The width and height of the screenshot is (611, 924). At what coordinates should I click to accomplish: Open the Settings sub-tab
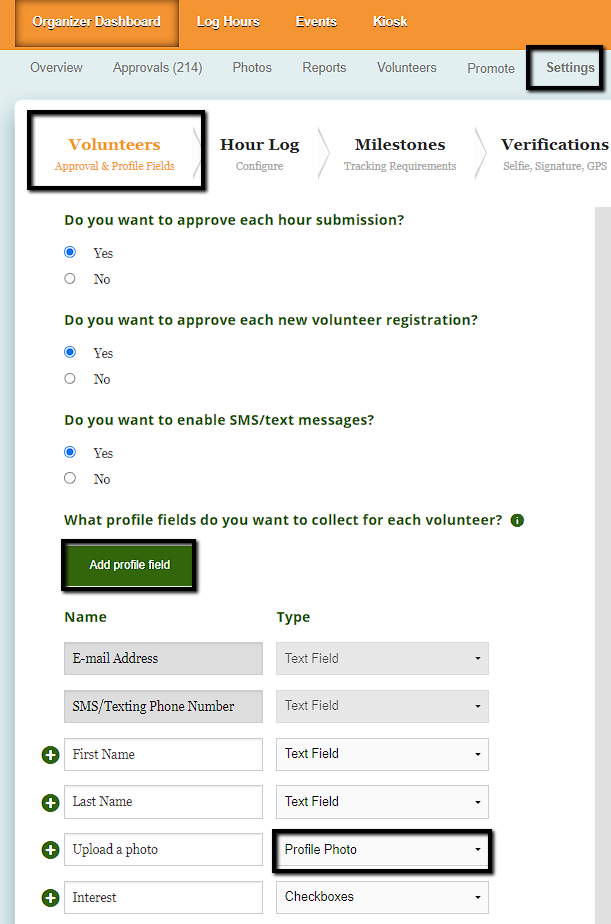pyautogui.click(x=570, y=68)
